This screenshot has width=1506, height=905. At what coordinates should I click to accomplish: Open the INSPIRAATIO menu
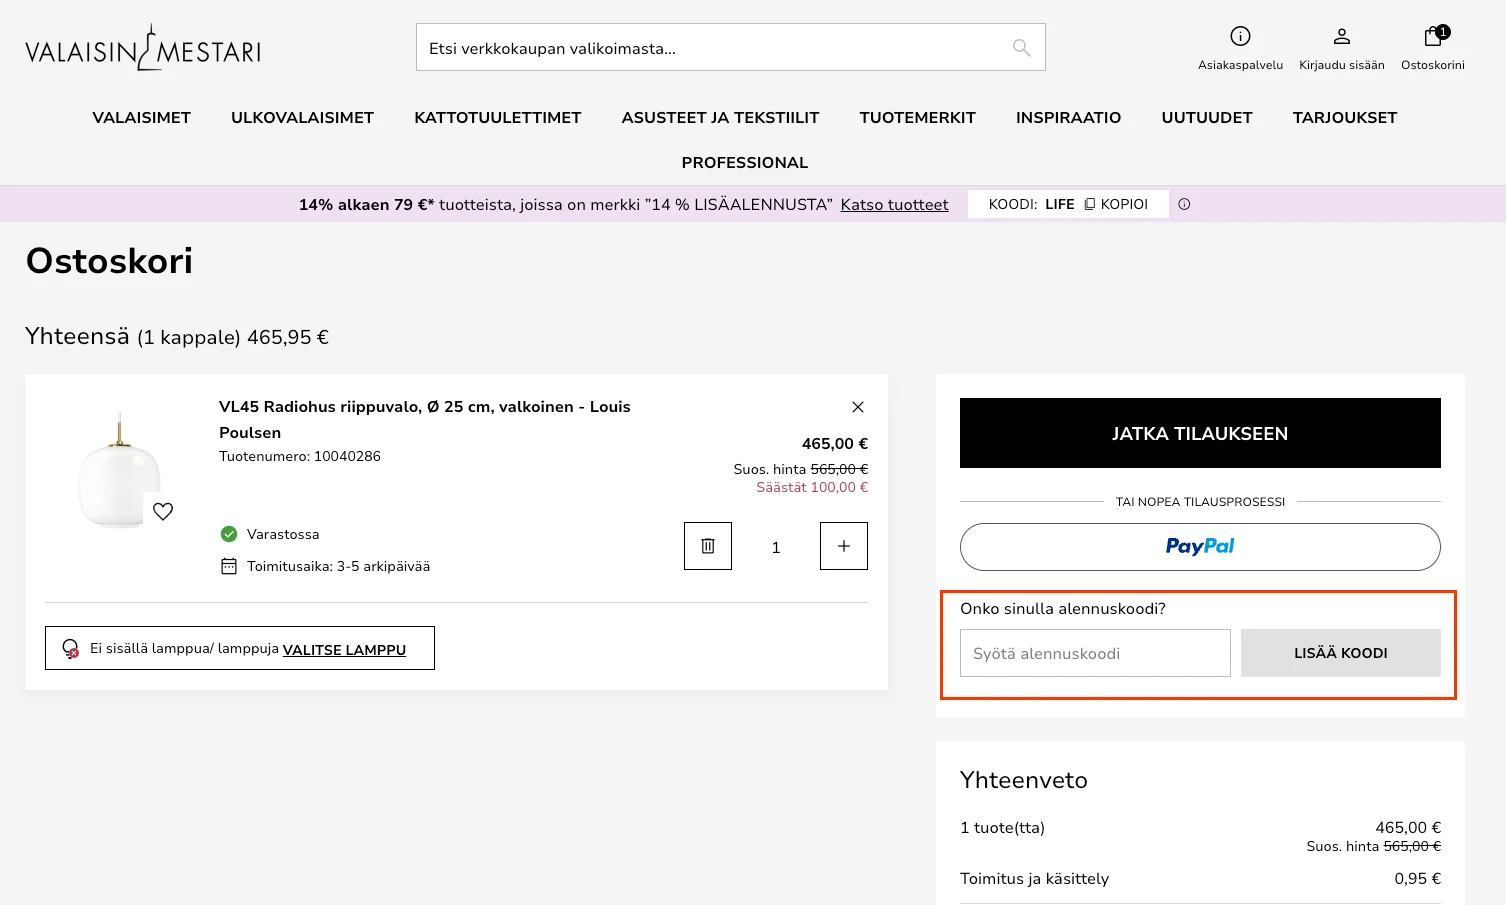pos(1069,118)
